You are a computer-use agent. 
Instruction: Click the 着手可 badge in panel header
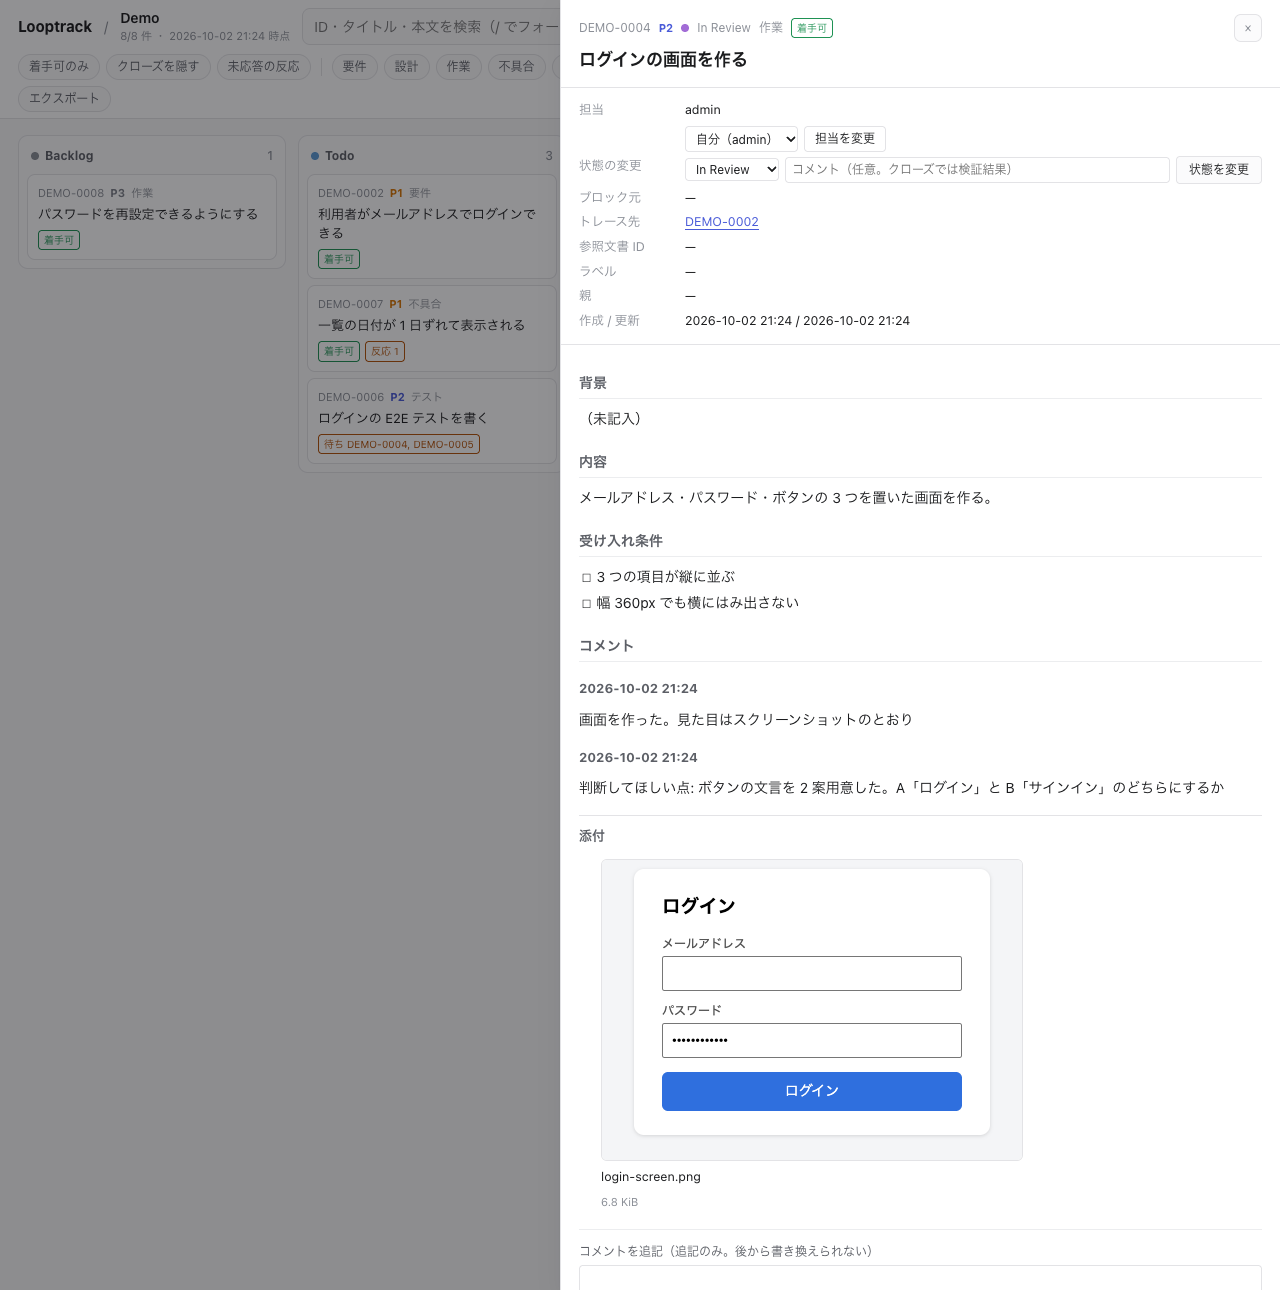pyautogui.click(x=812, y=28)
